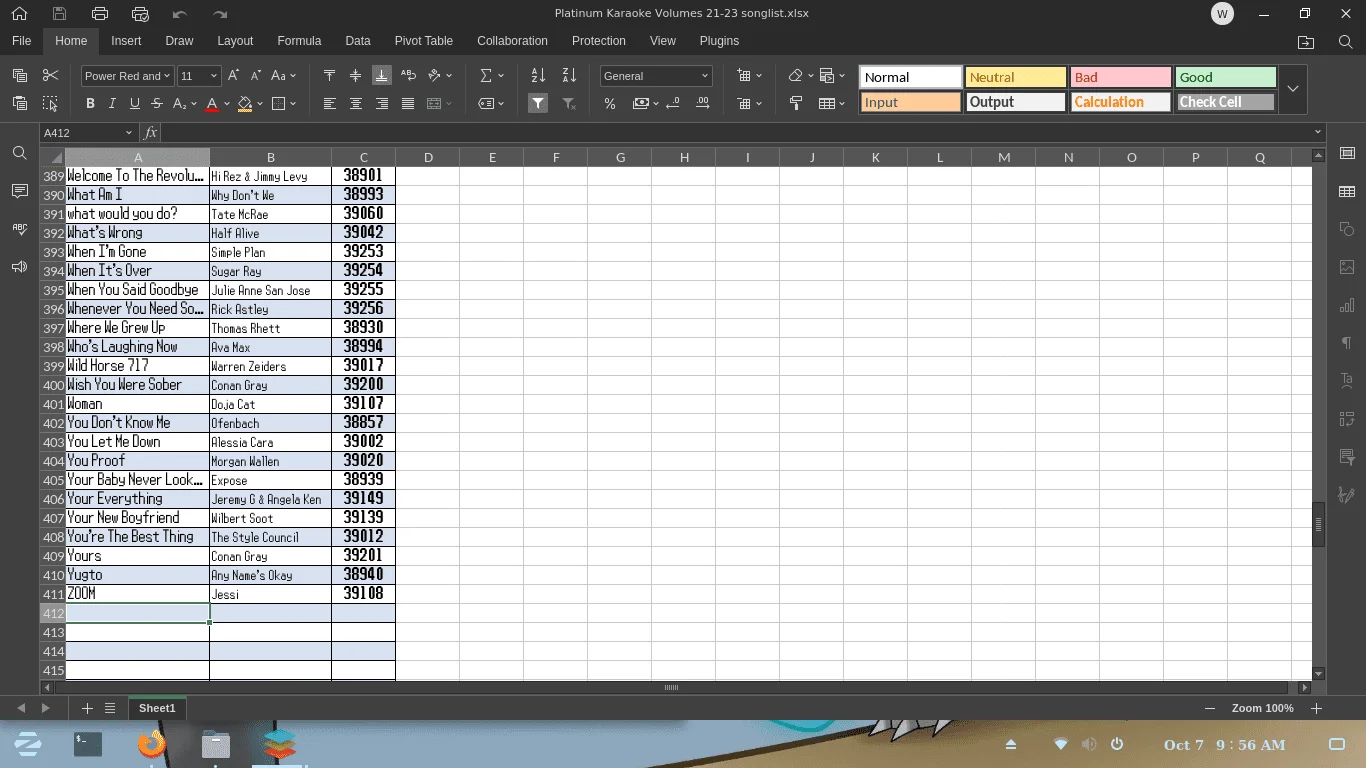Expand the formula bar chevron
This screenshot has width=1366, height=768.
pos(1318,132)
